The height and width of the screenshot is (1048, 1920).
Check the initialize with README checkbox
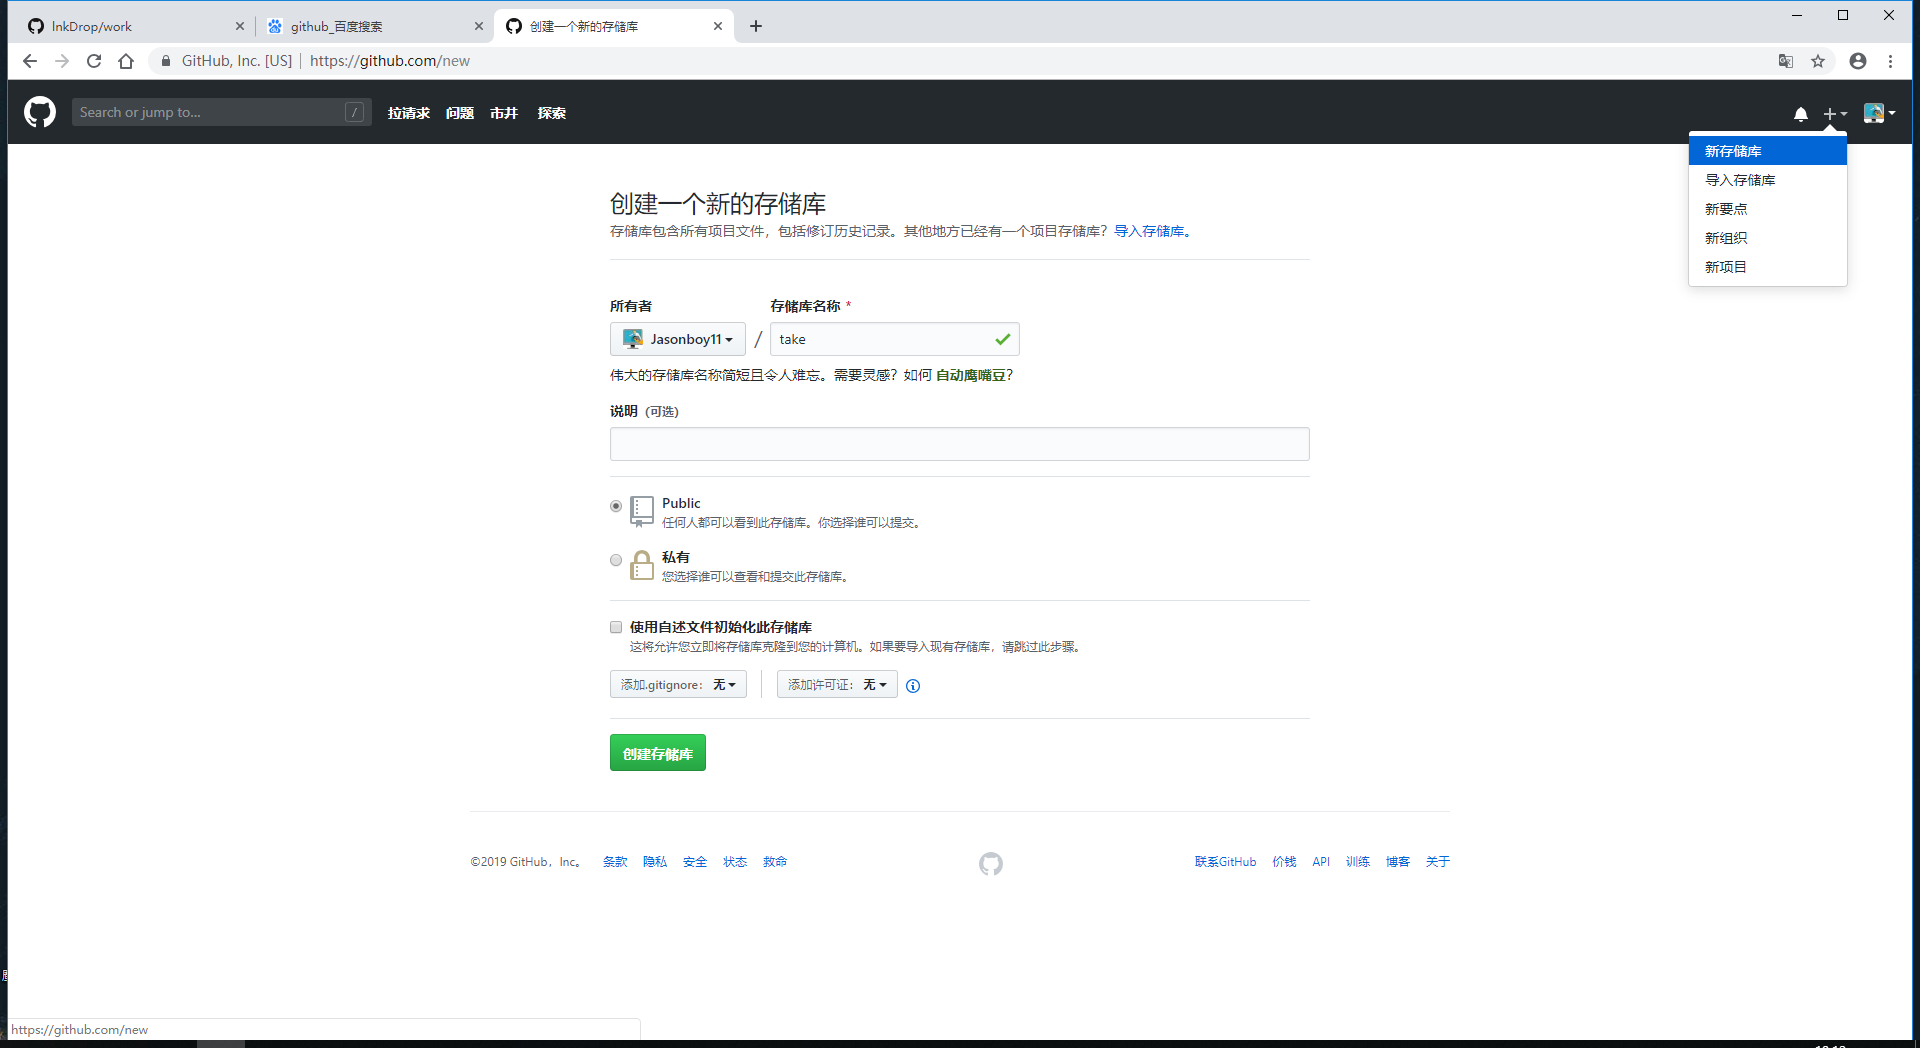616,627
